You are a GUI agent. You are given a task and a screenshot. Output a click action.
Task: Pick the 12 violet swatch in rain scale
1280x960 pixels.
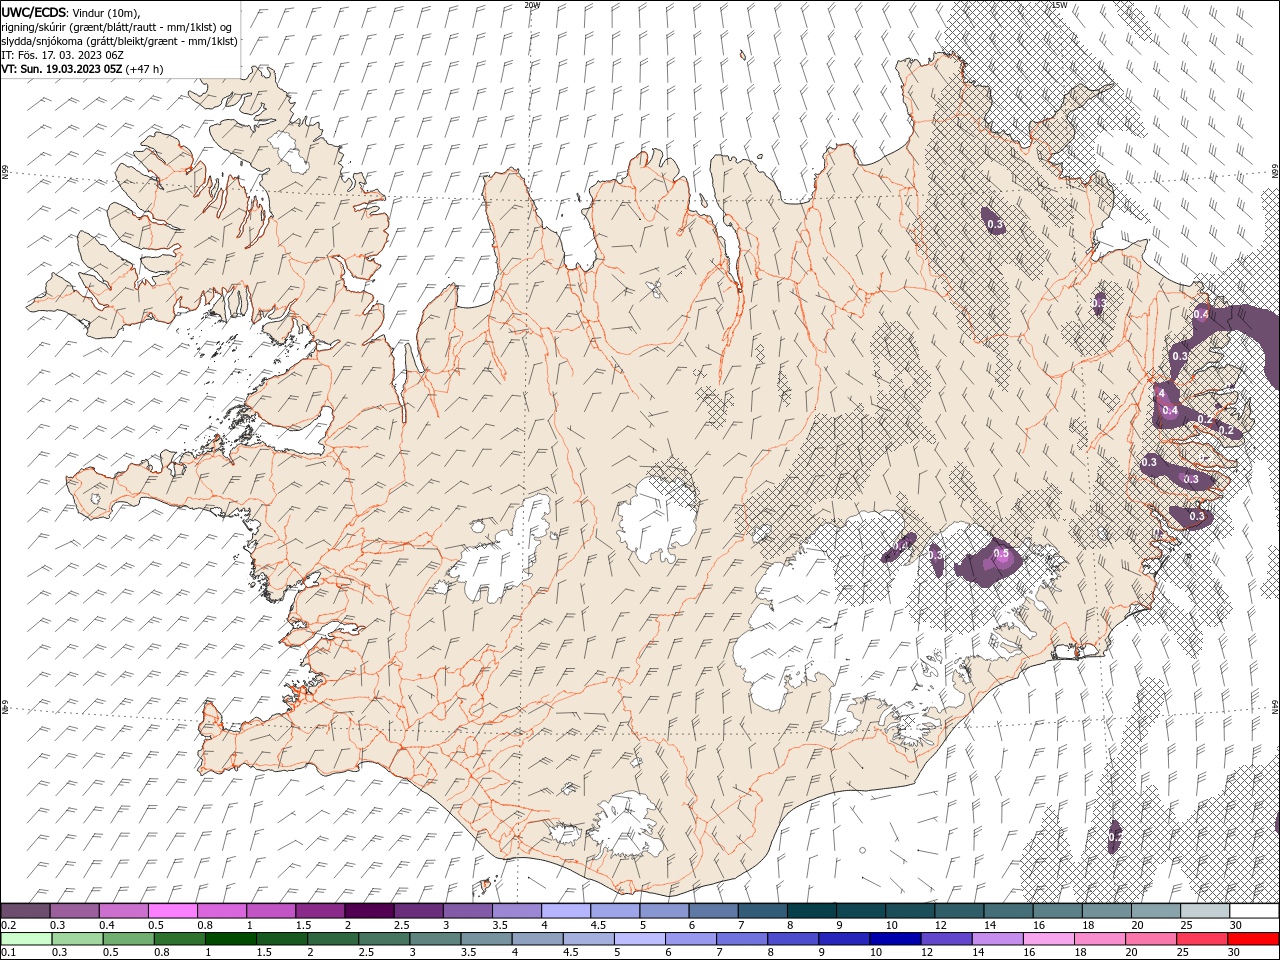point(945,939)
